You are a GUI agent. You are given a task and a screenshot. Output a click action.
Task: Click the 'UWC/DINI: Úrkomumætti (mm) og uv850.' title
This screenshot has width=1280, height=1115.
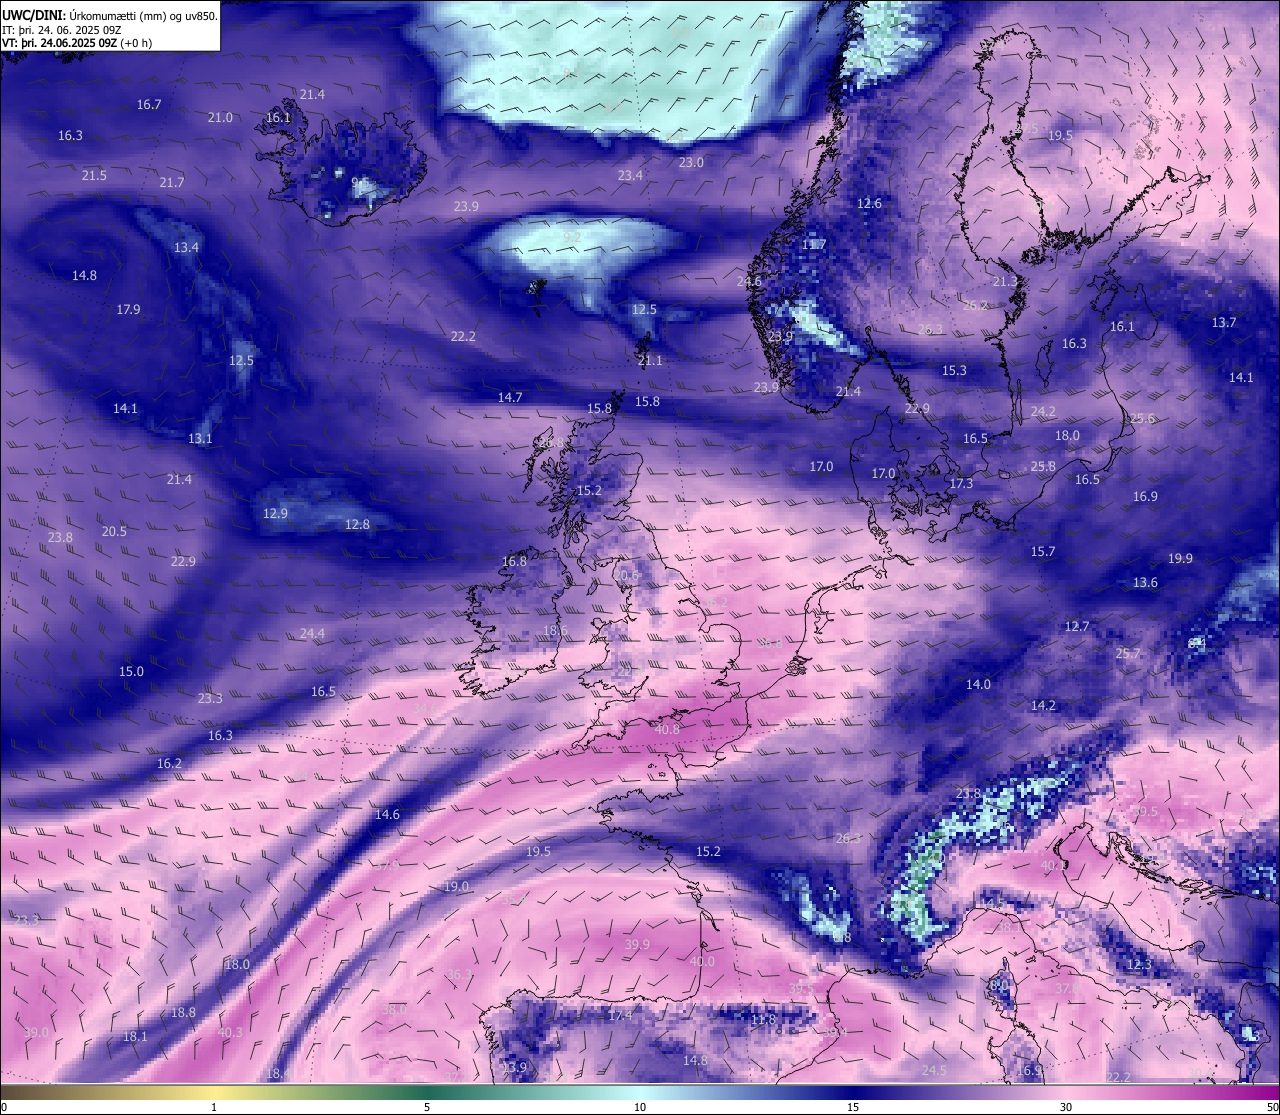point(110,15)
